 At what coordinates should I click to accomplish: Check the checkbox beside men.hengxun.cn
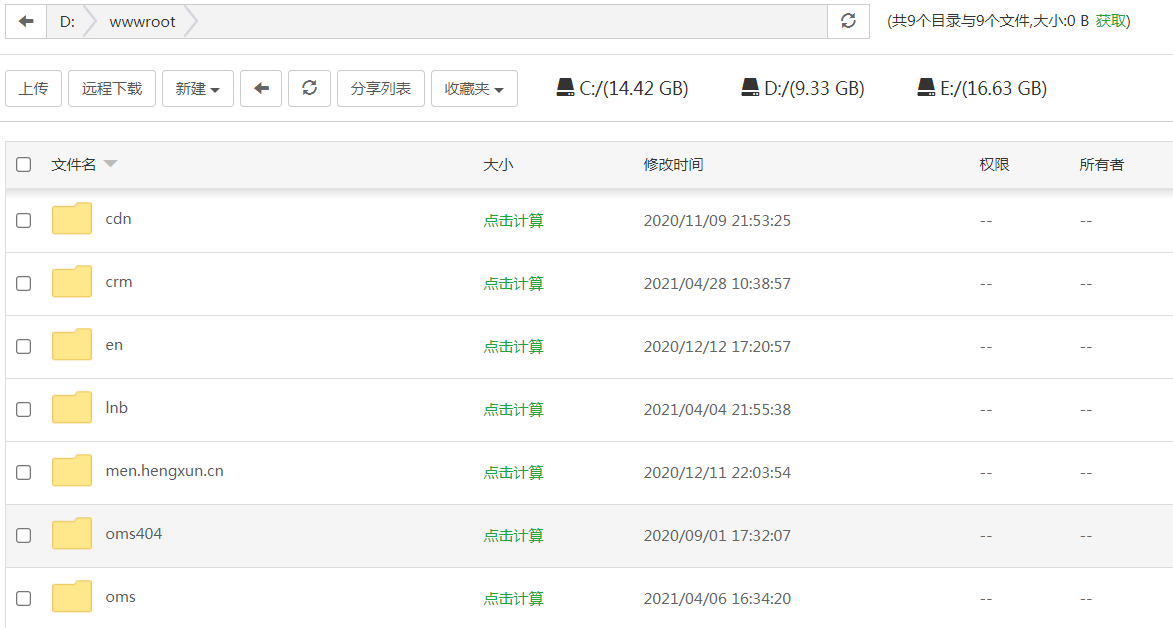pos(23,471)
